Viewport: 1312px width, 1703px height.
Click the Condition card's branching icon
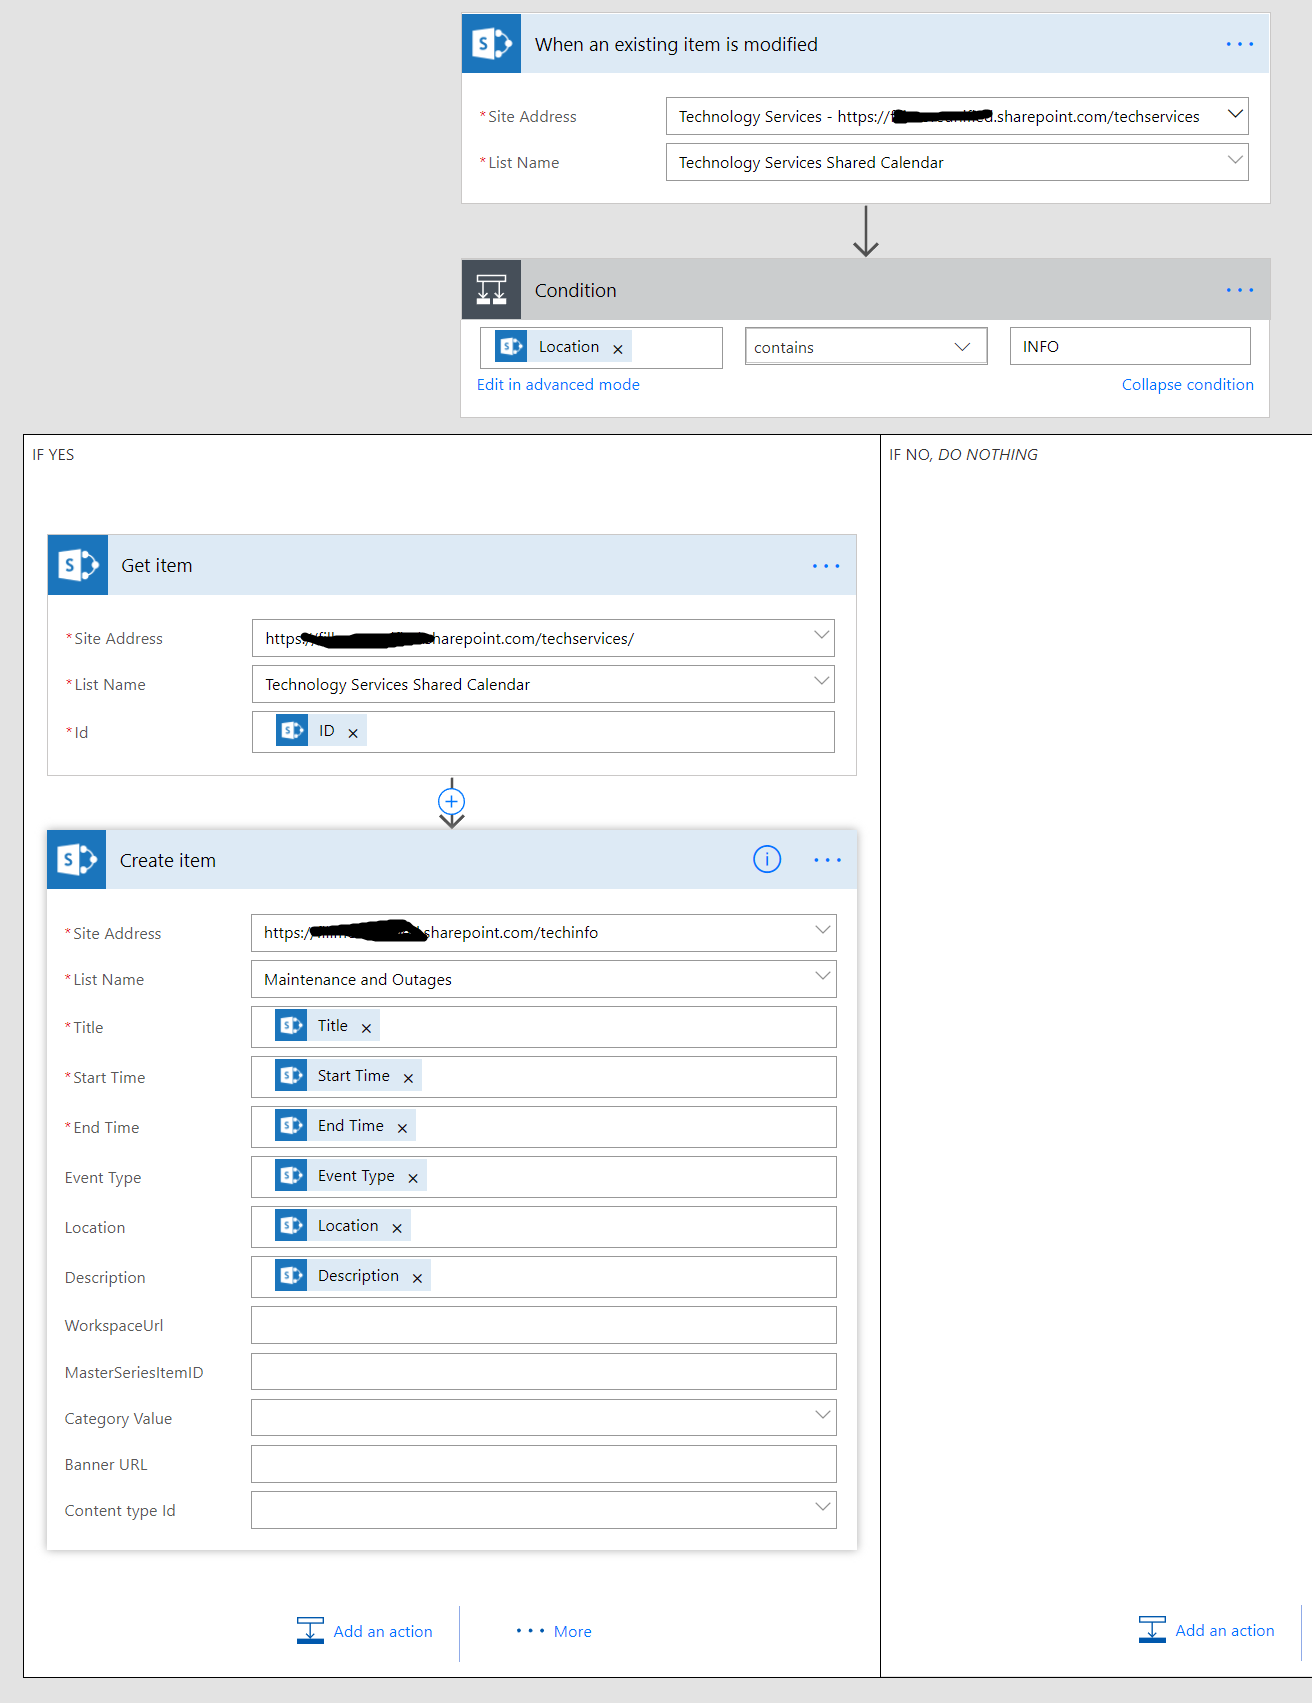point(491,290)
